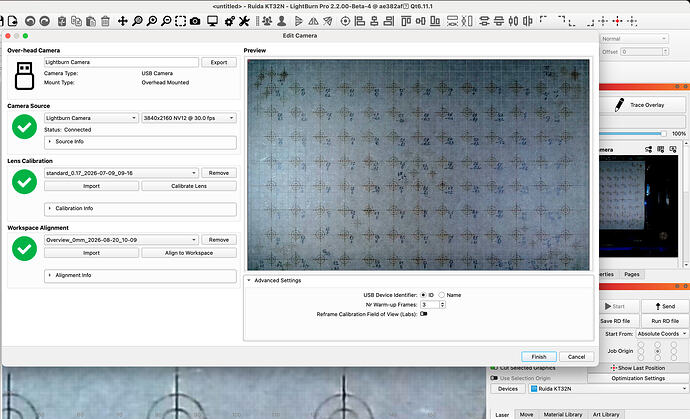Switch to the Laser tab

pos(502,415)
